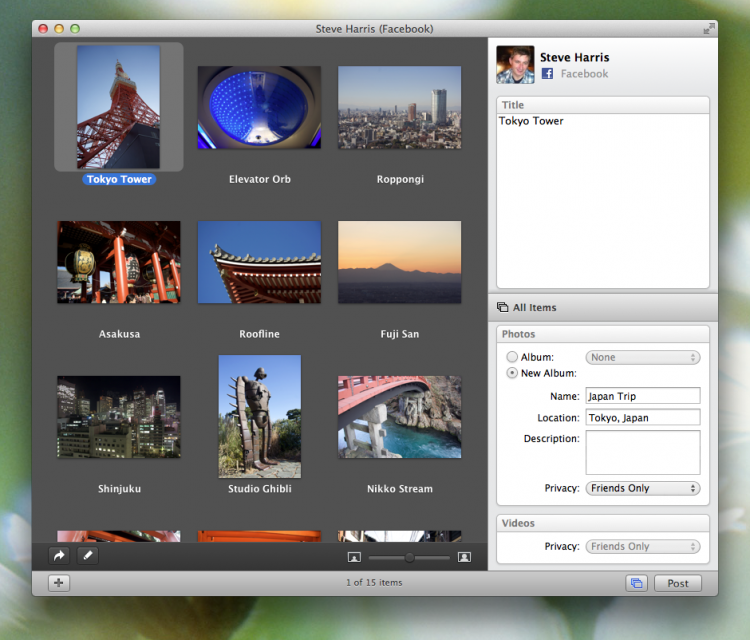Click the share arrow icon
Screen dimensions: 750x640
(60, 556)
